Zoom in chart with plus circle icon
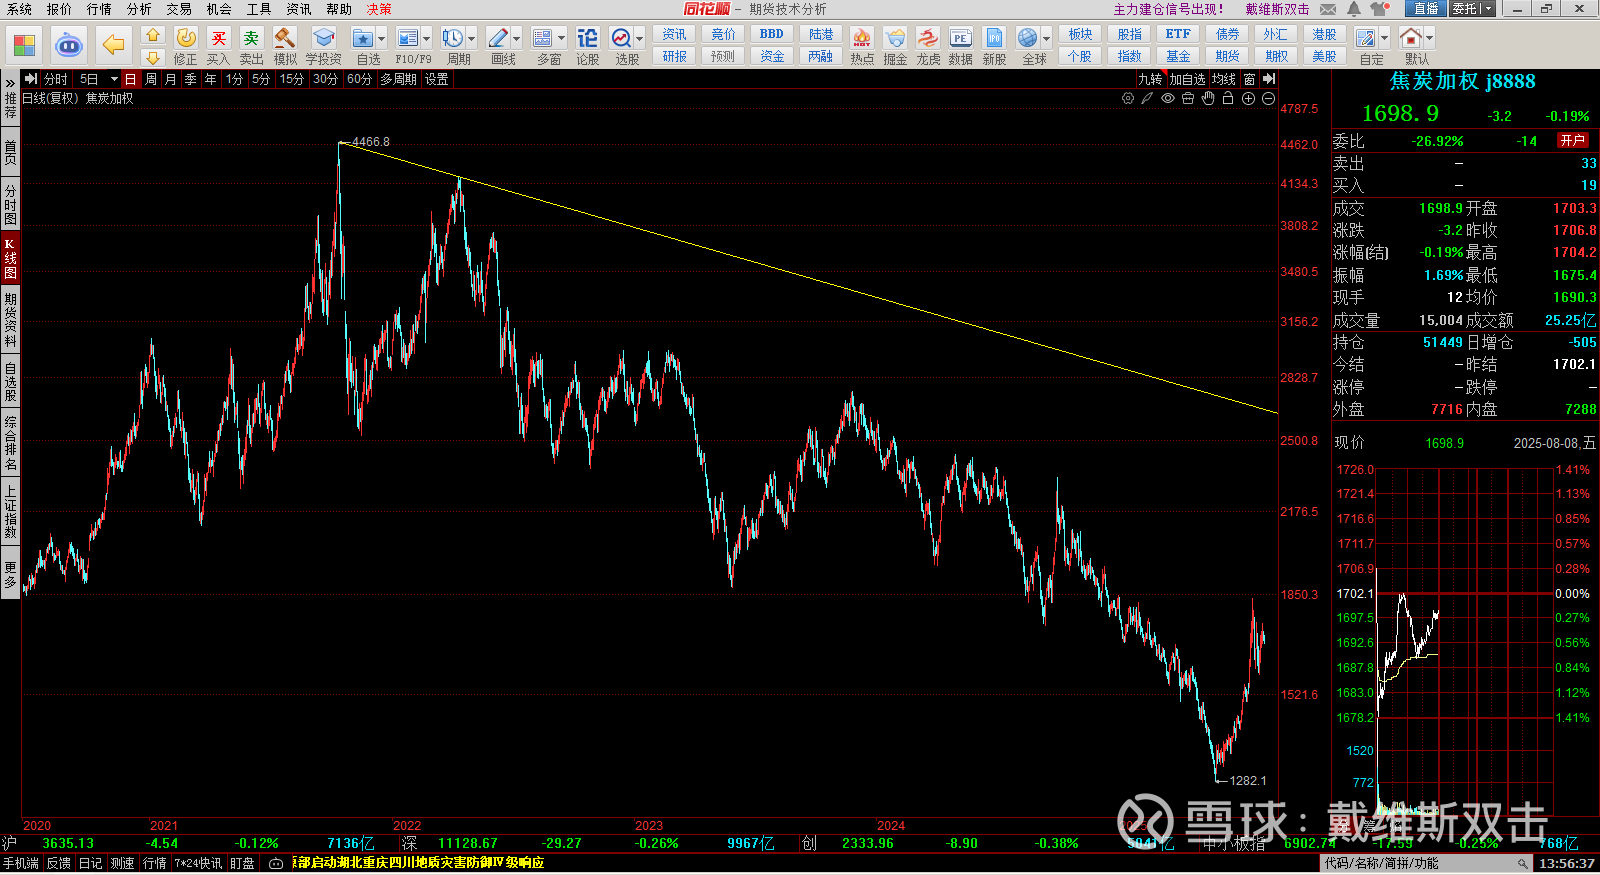This screenshot has width=1600, height=875. (x=1248, y=98)
